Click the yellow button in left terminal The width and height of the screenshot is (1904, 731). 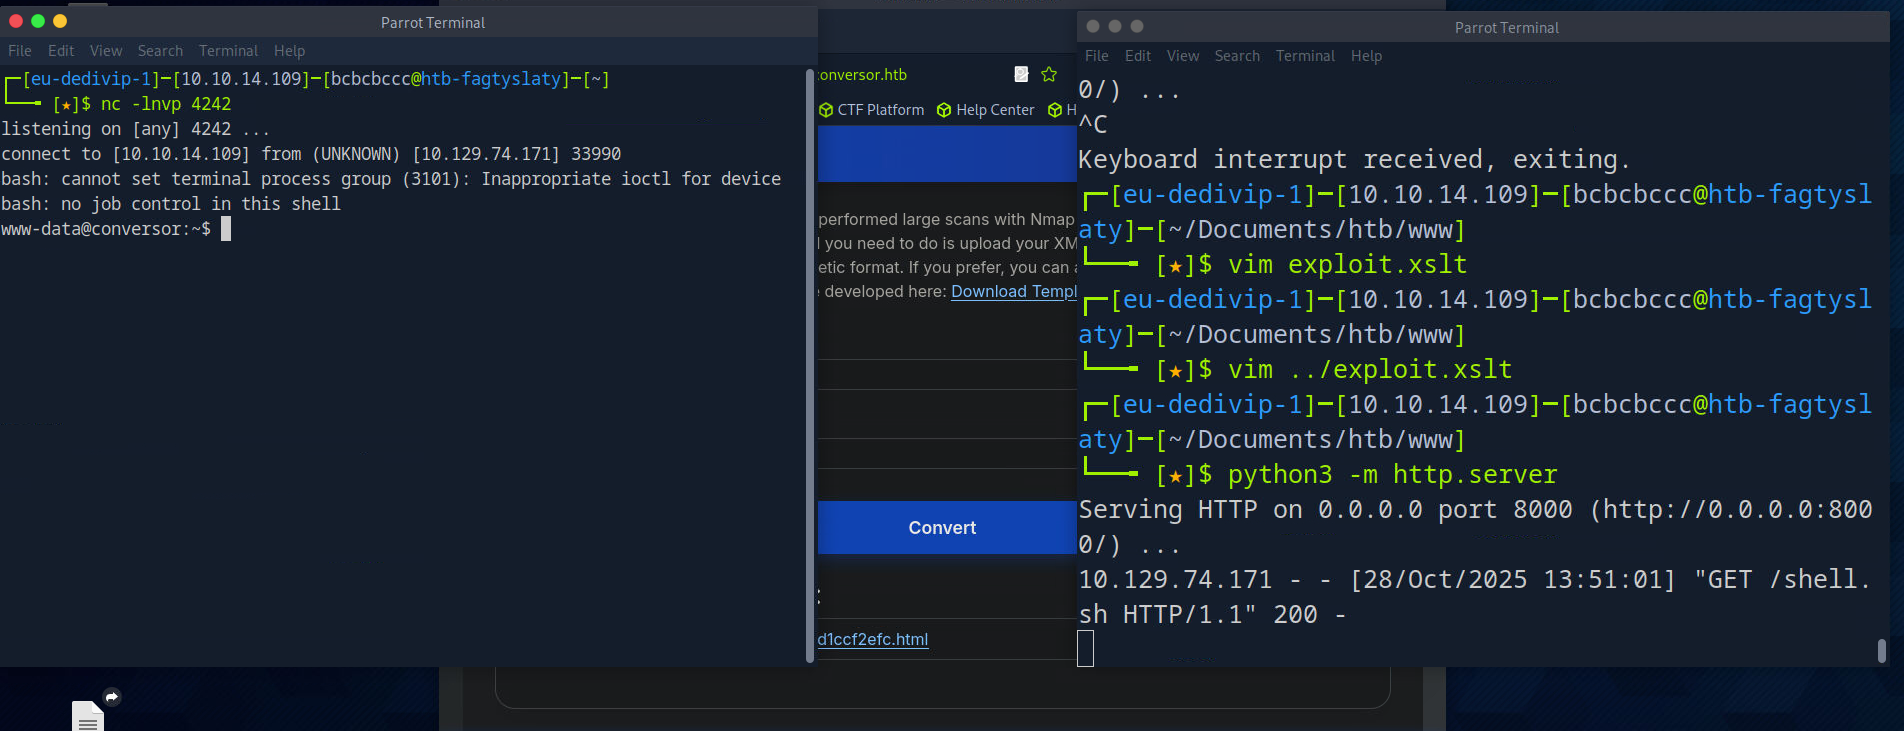(60, 21)
